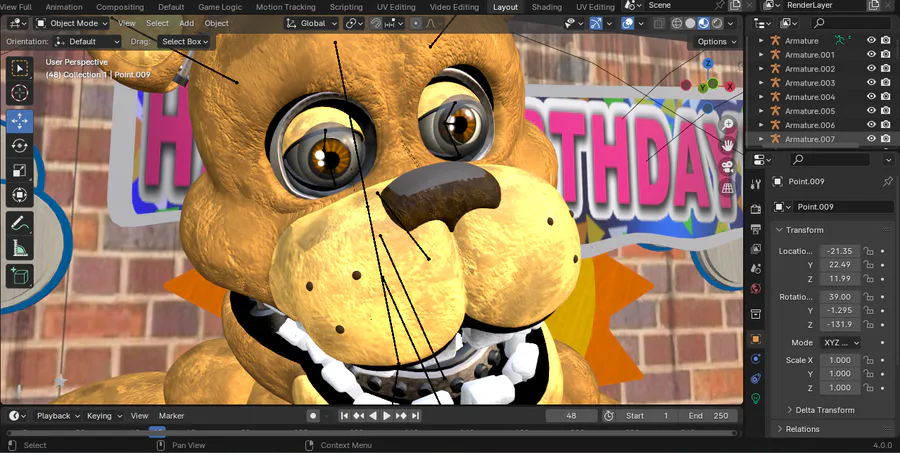Select the Scale tool in toolbar

pos(20,171)
